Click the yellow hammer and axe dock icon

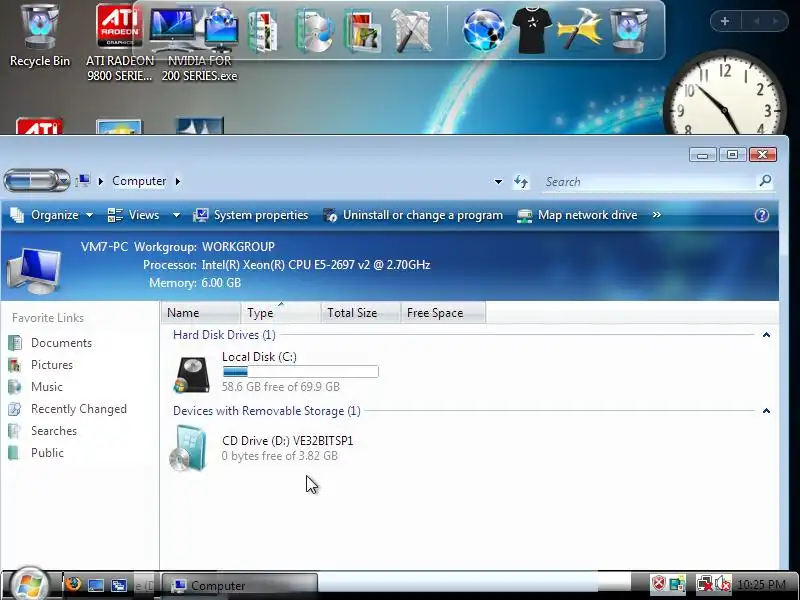[580, 31]
